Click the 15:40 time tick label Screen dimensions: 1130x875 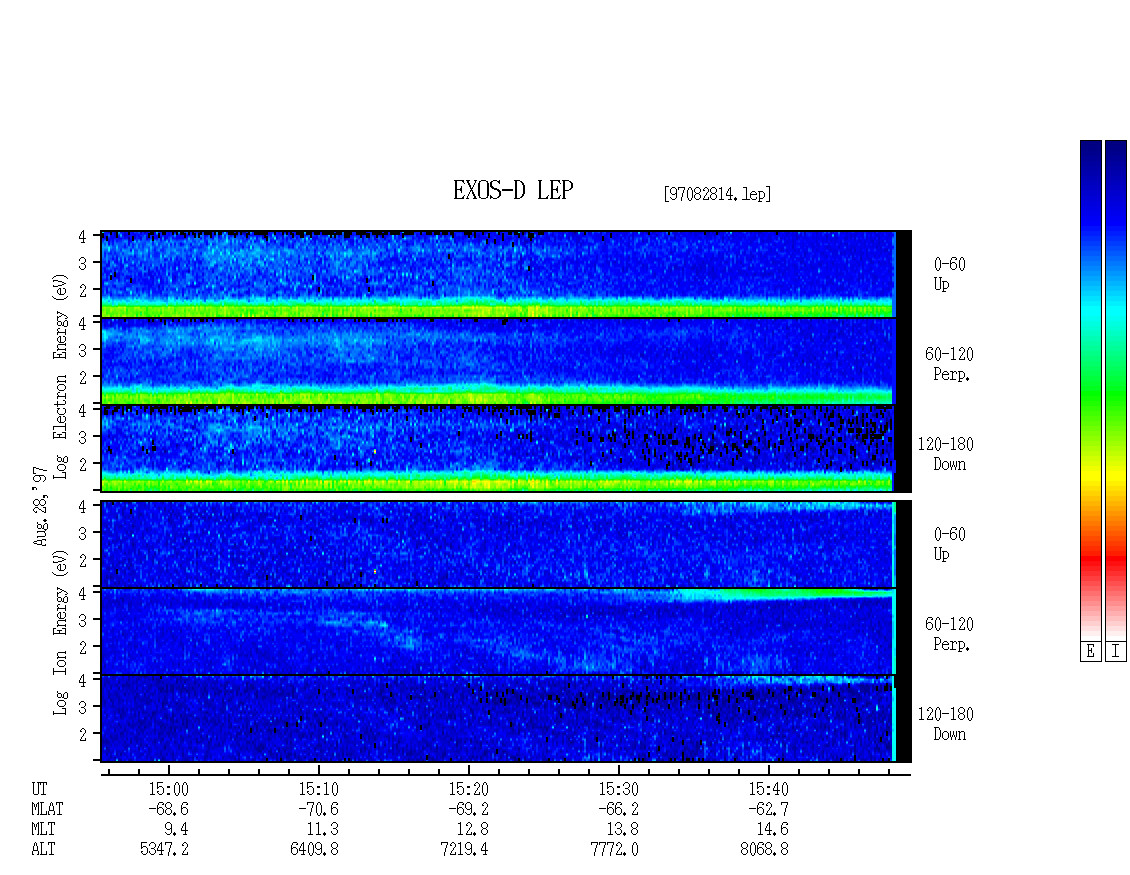pos(768,789)
